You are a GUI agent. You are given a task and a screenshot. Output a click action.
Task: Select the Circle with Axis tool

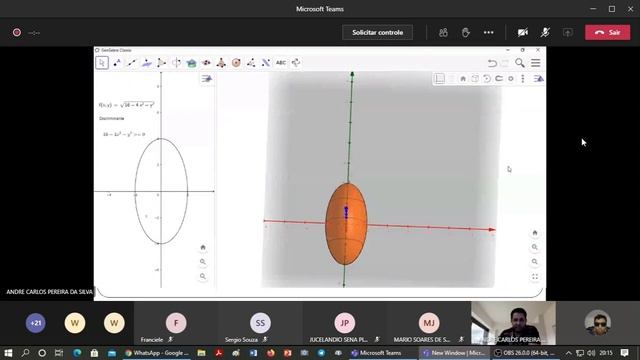176,62
